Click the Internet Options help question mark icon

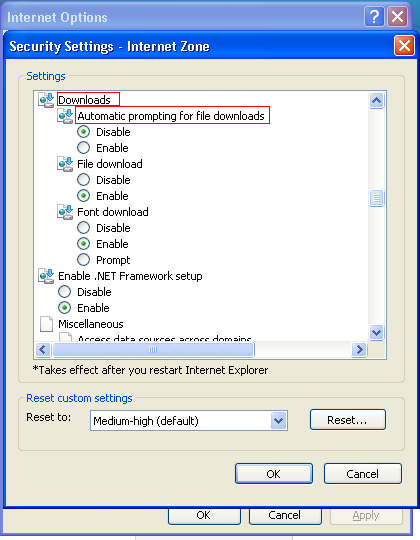click(374, 16)
